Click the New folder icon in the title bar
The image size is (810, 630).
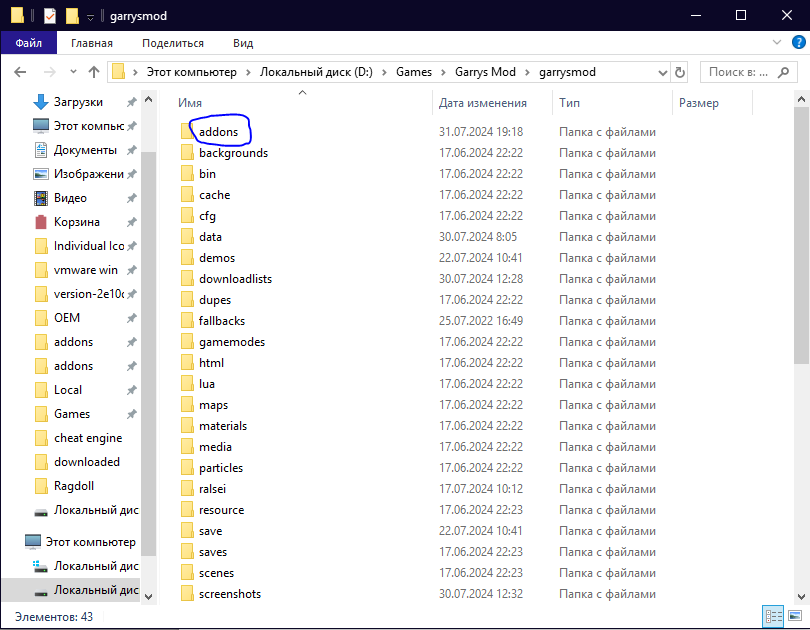(x=72, y=15)
